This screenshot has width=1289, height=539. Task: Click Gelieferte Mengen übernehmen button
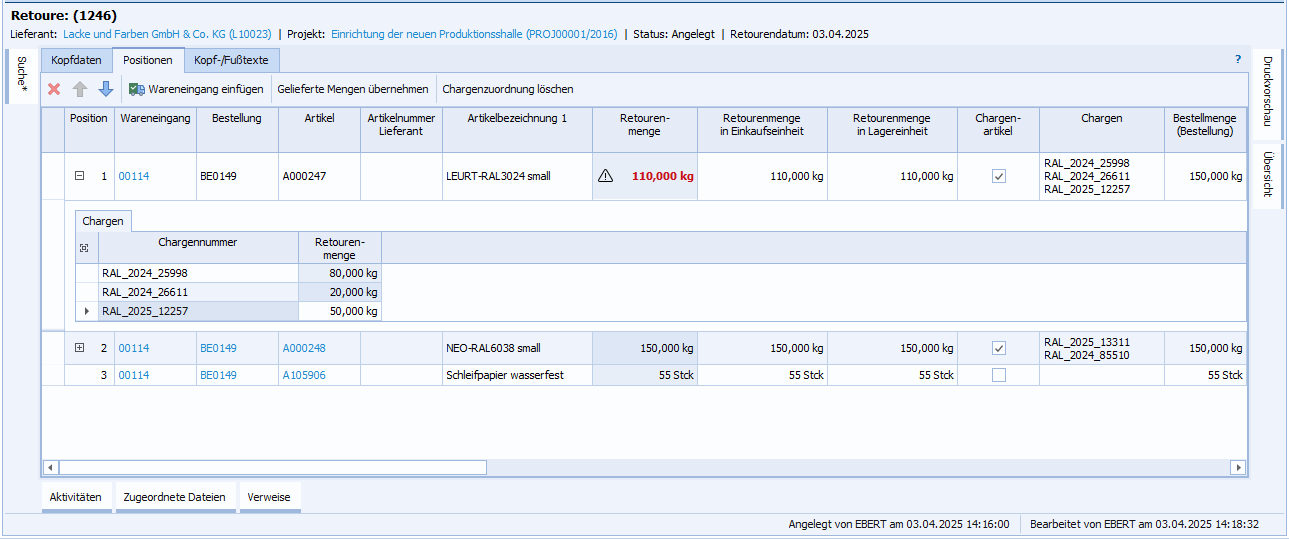(x=352, y=89)
